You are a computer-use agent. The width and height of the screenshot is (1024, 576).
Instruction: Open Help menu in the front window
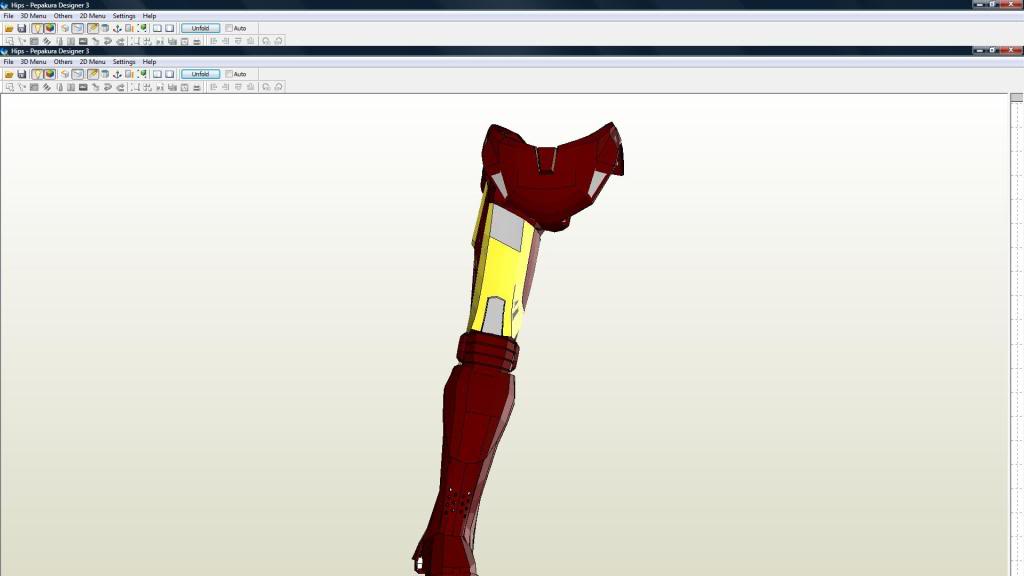pyautogui.click(x=150, y=62)
